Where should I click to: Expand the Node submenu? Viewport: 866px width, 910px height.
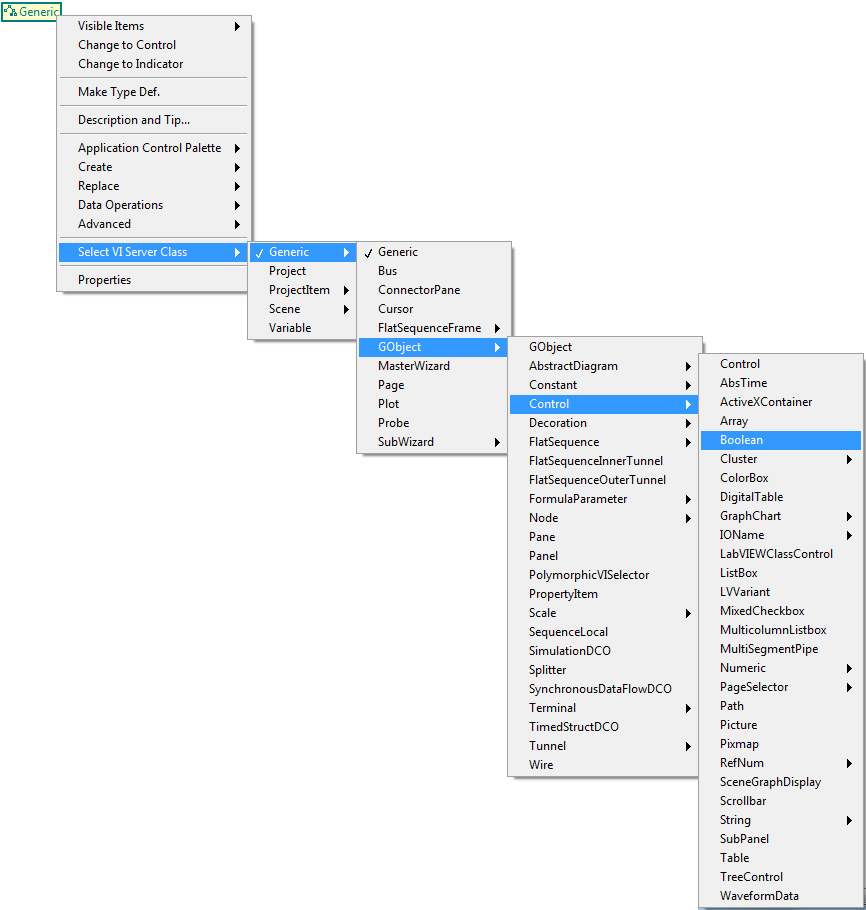tap(604, 518)
